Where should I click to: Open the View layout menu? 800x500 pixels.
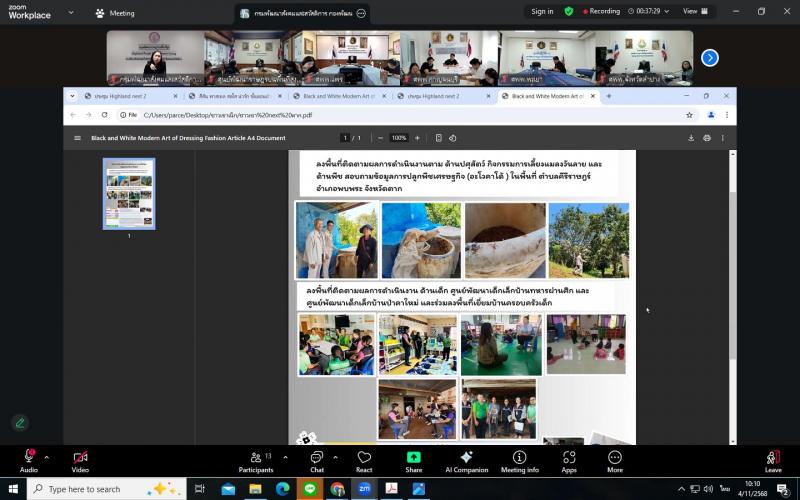695,11
